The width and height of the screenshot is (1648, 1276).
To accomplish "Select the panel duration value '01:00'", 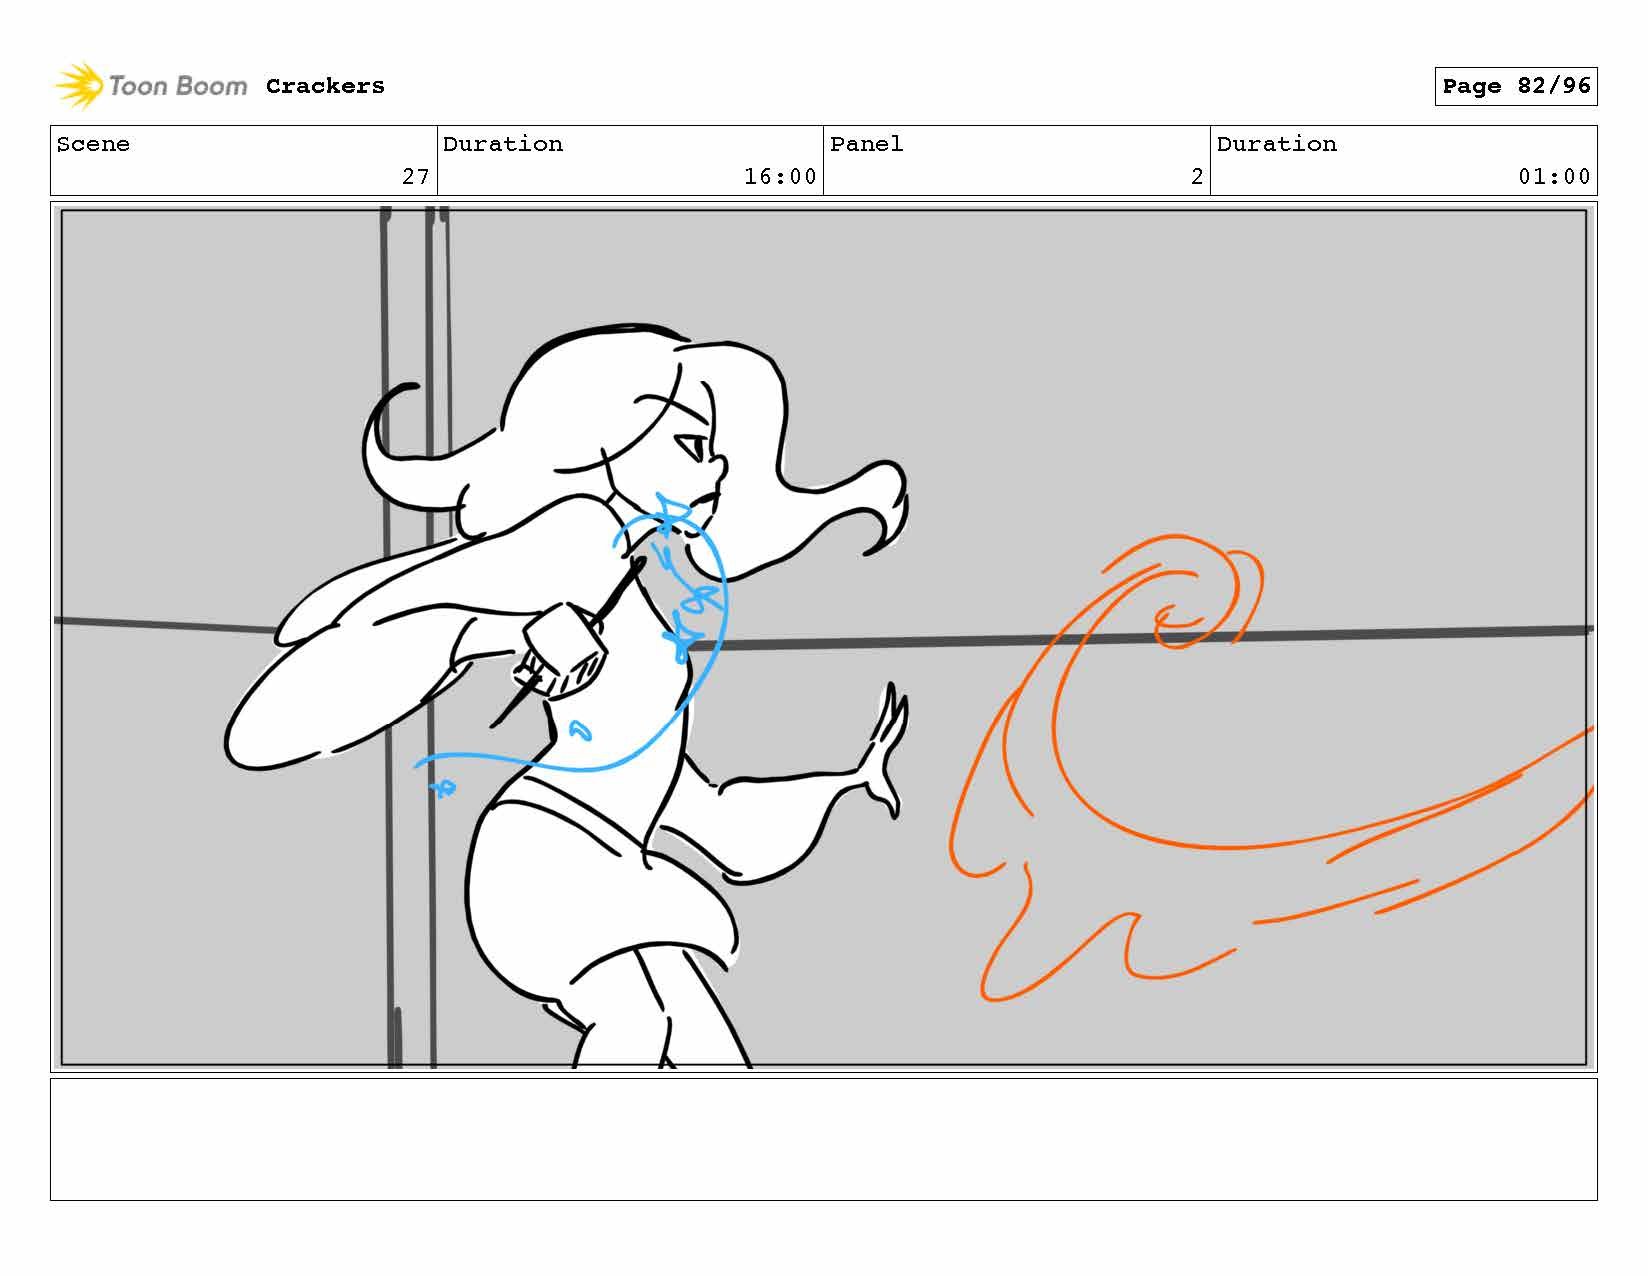I will [1554, 177].
